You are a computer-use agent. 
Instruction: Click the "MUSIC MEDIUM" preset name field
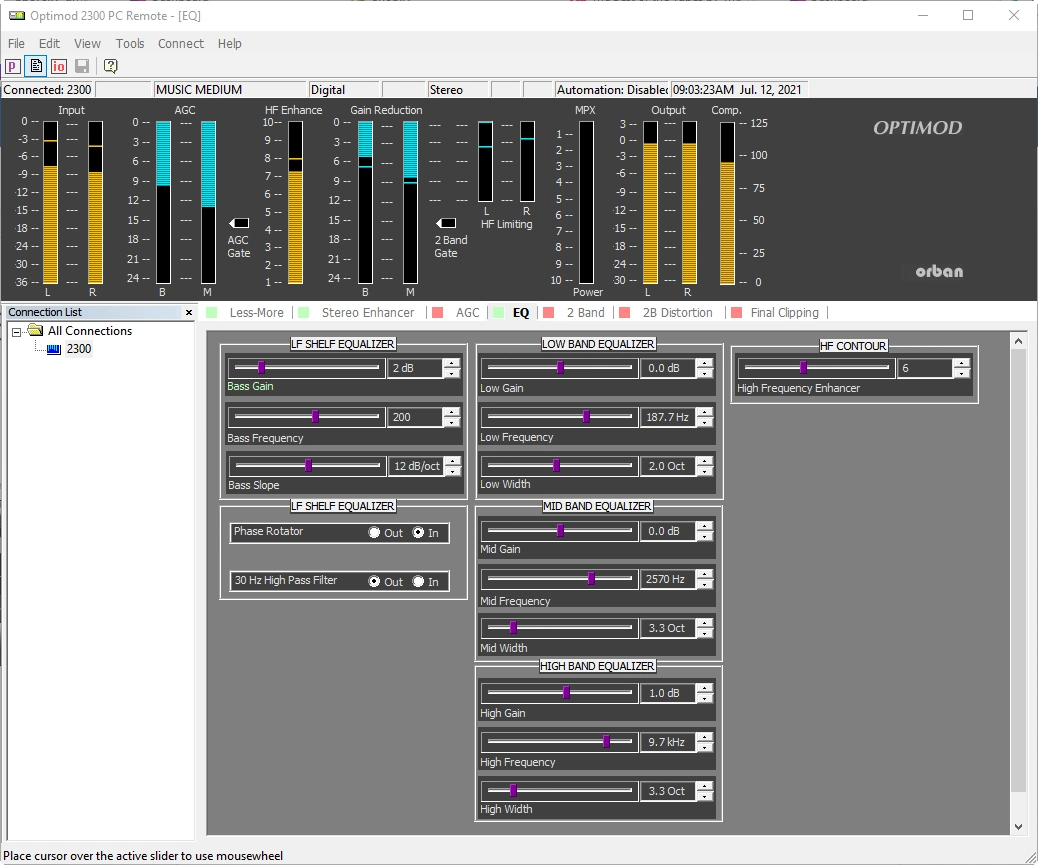click(230, 89)
